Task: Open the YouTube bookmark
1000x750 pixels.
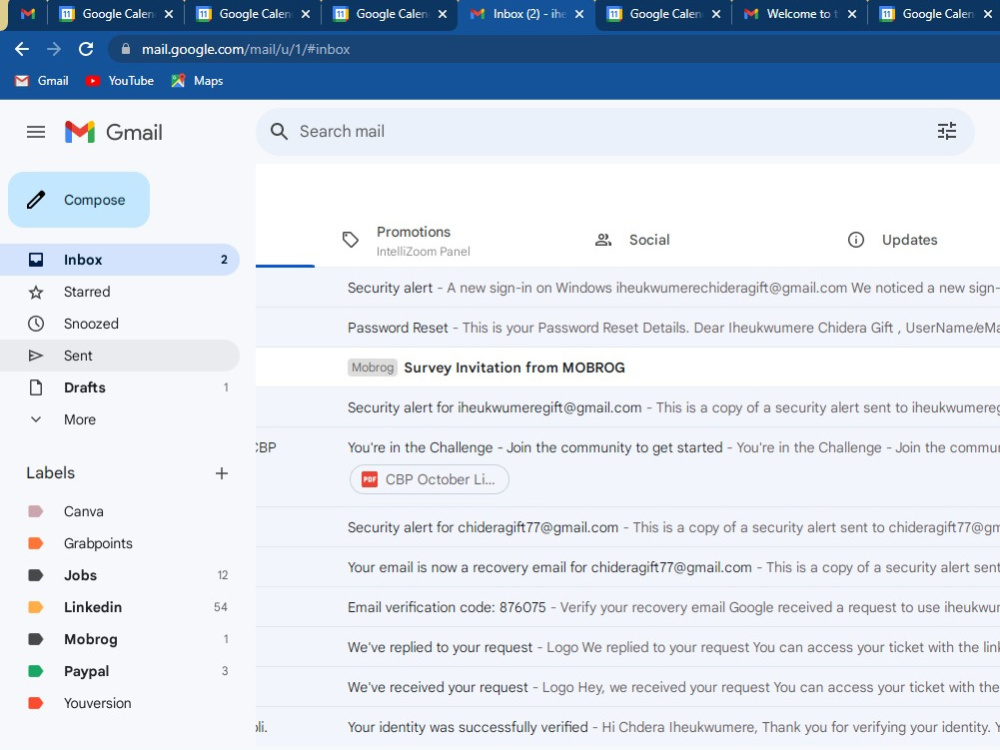Action: [120, 81]
